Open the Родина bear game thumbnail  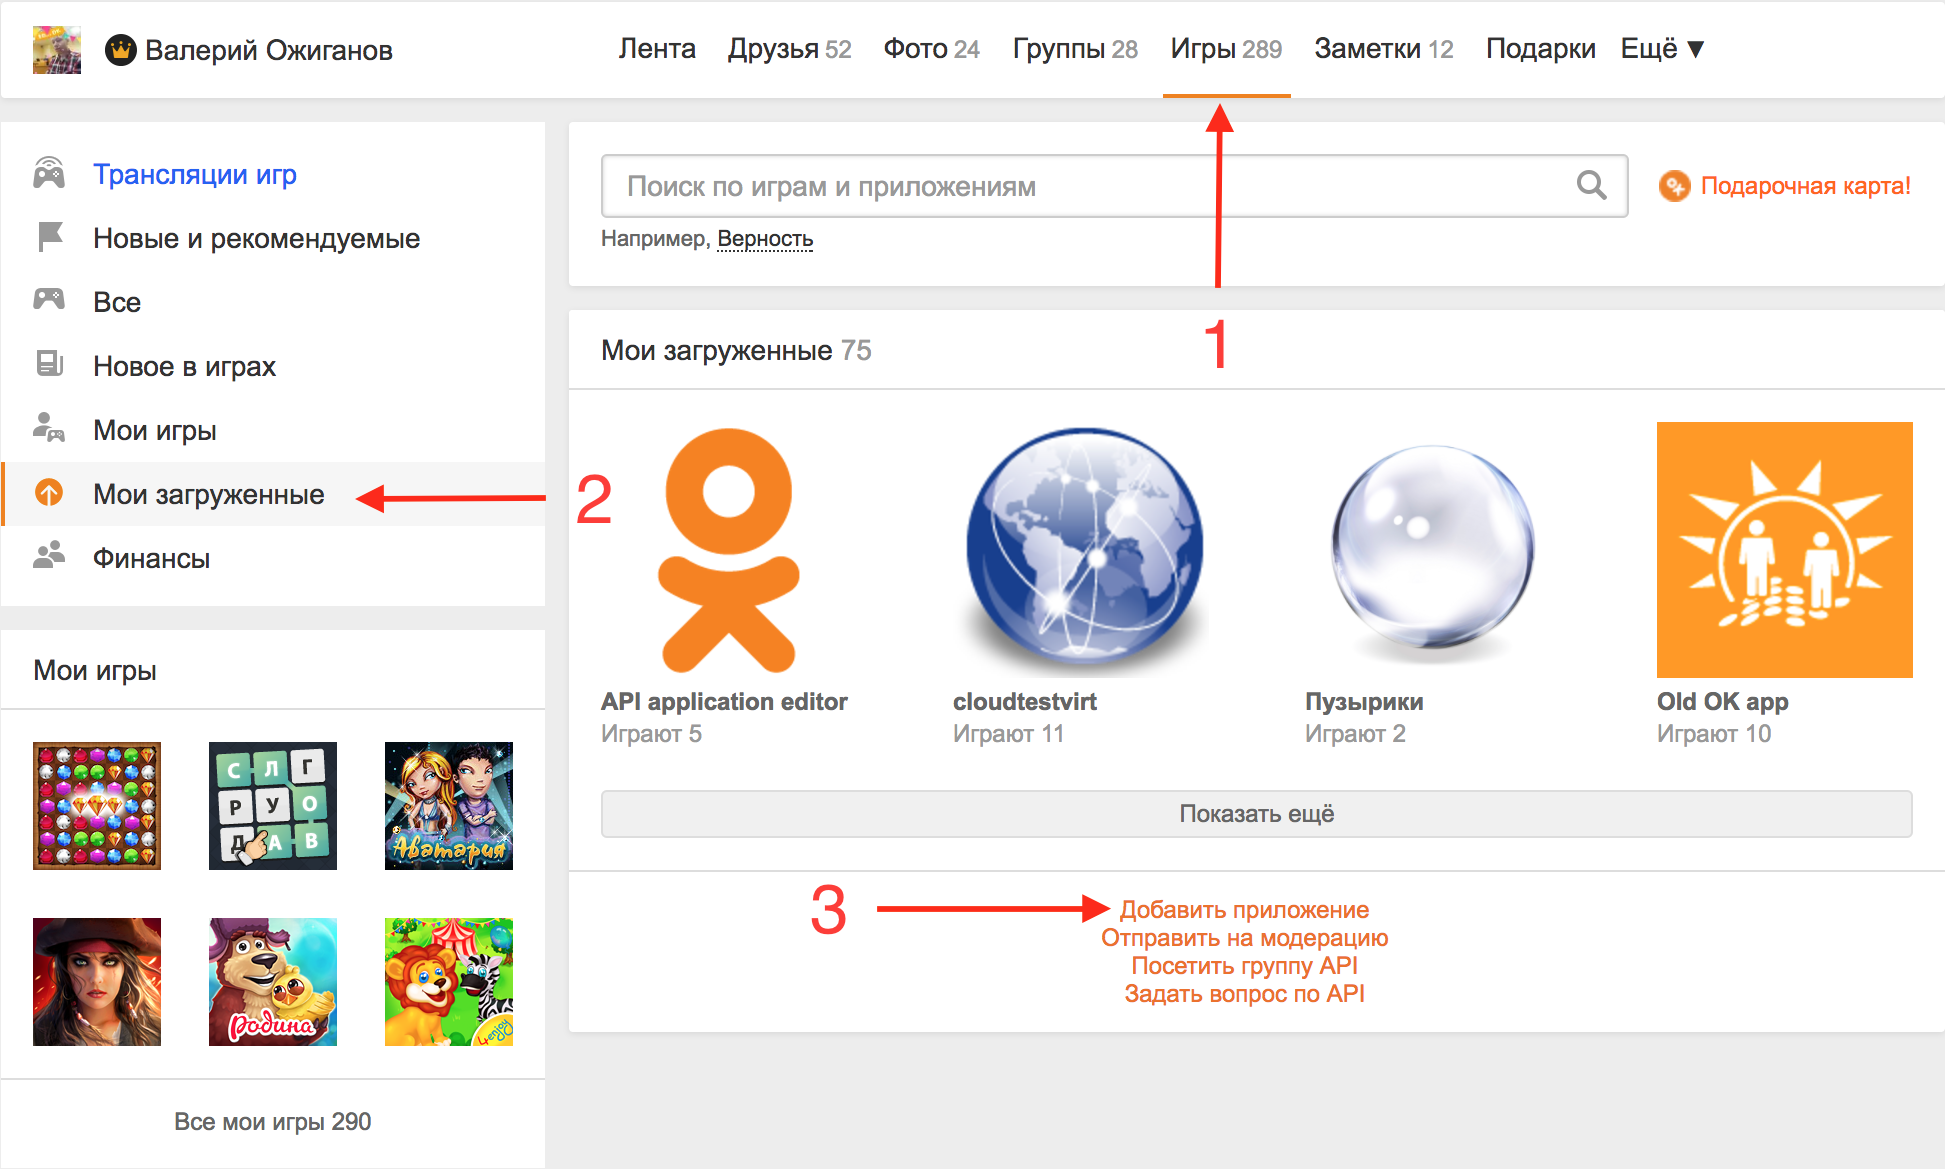click(273, 982)
